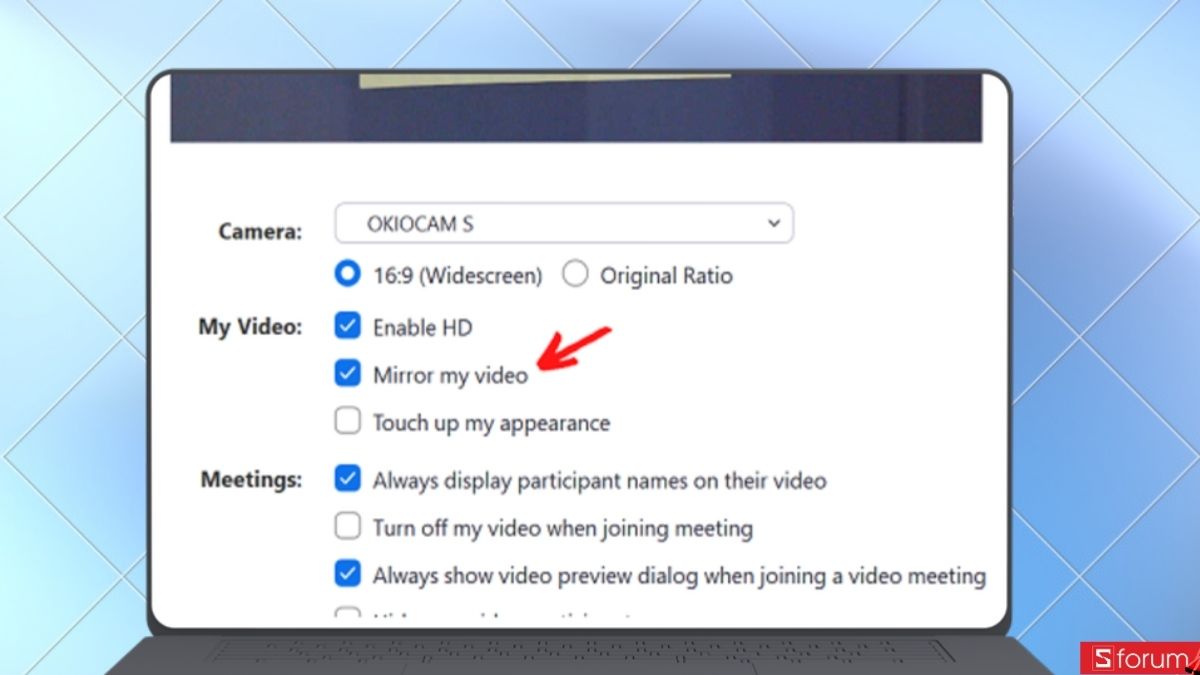Click the Sforum logo in the corner
Image resolution: width=1200 pixels, height=675 pixels.
[1139, 658]
